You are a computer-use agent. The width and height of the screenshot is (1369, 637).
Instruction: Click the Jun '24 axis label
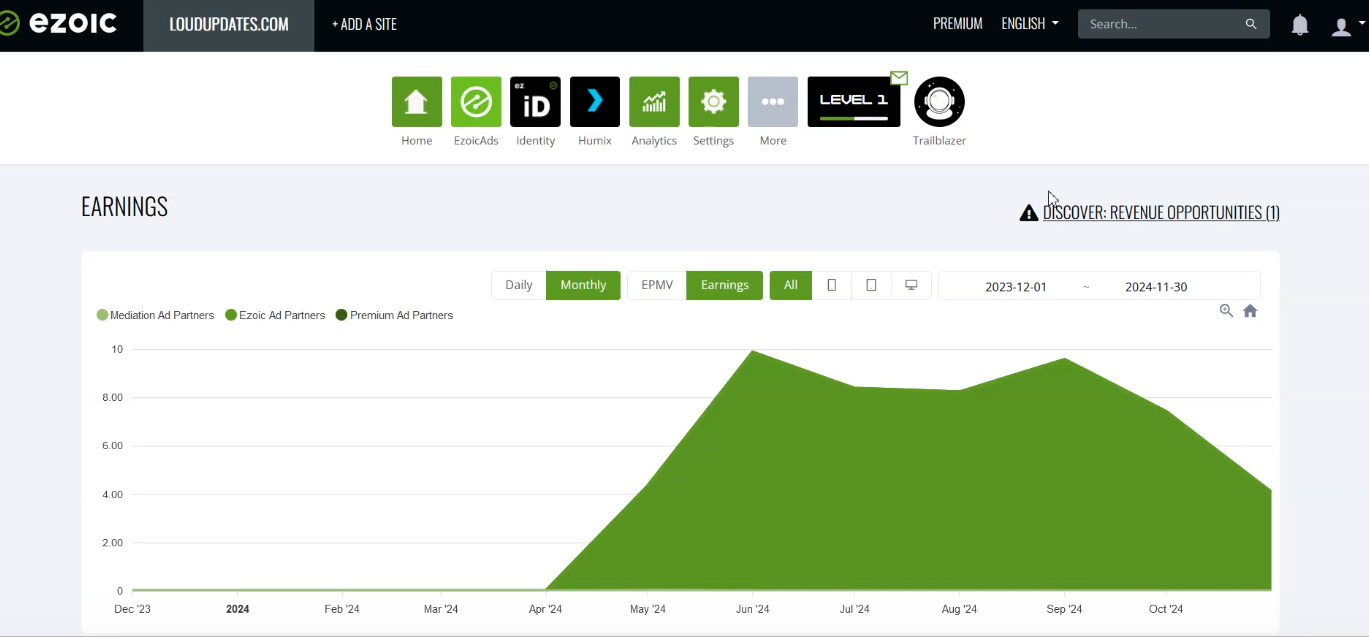[752, 609]
